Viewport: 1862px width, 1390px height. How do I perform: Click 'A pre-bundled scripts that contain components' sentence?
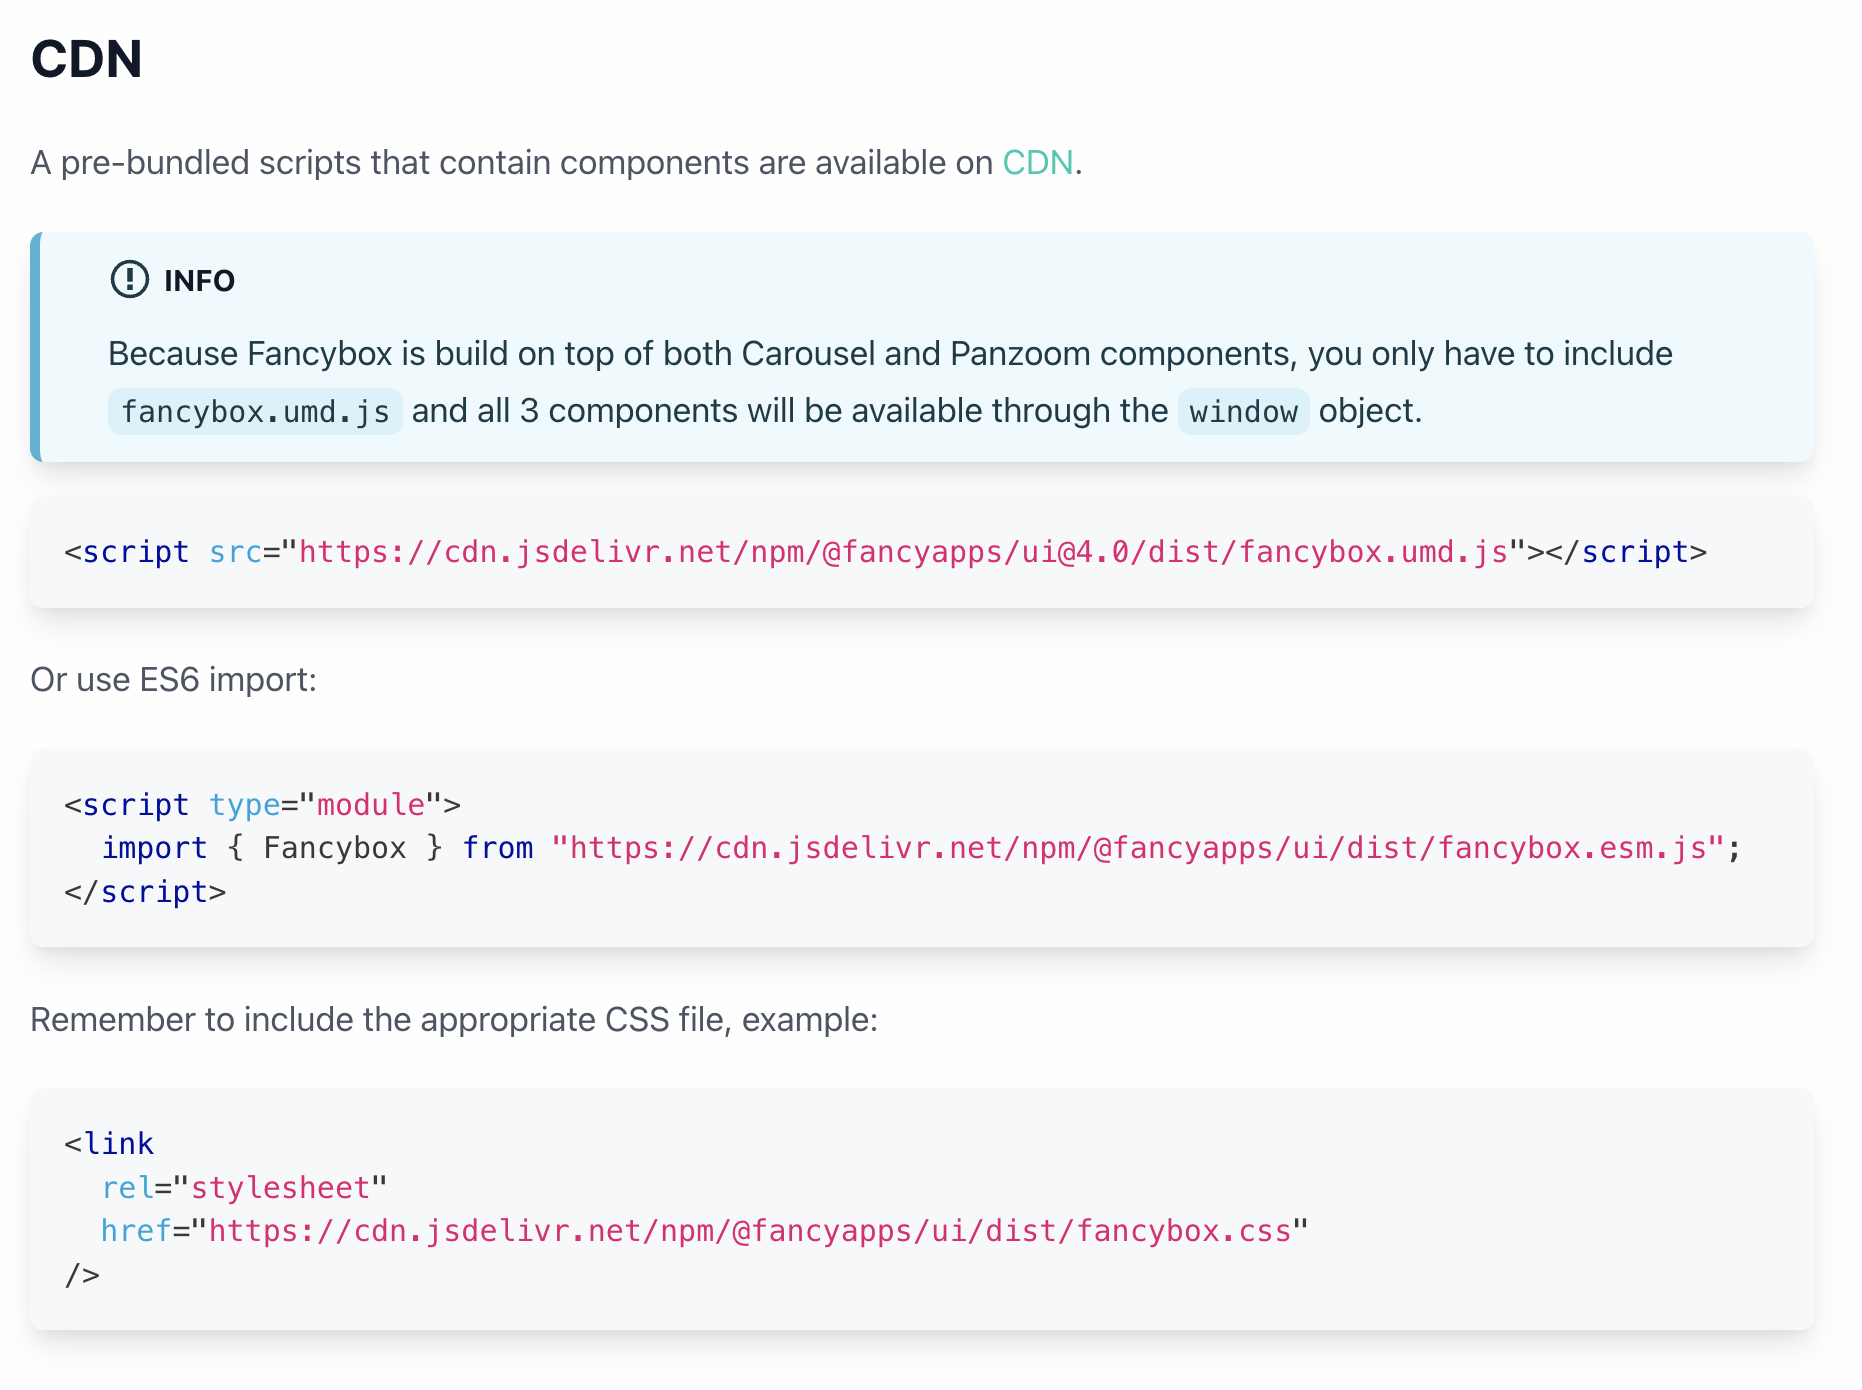(x=557, y=162)
